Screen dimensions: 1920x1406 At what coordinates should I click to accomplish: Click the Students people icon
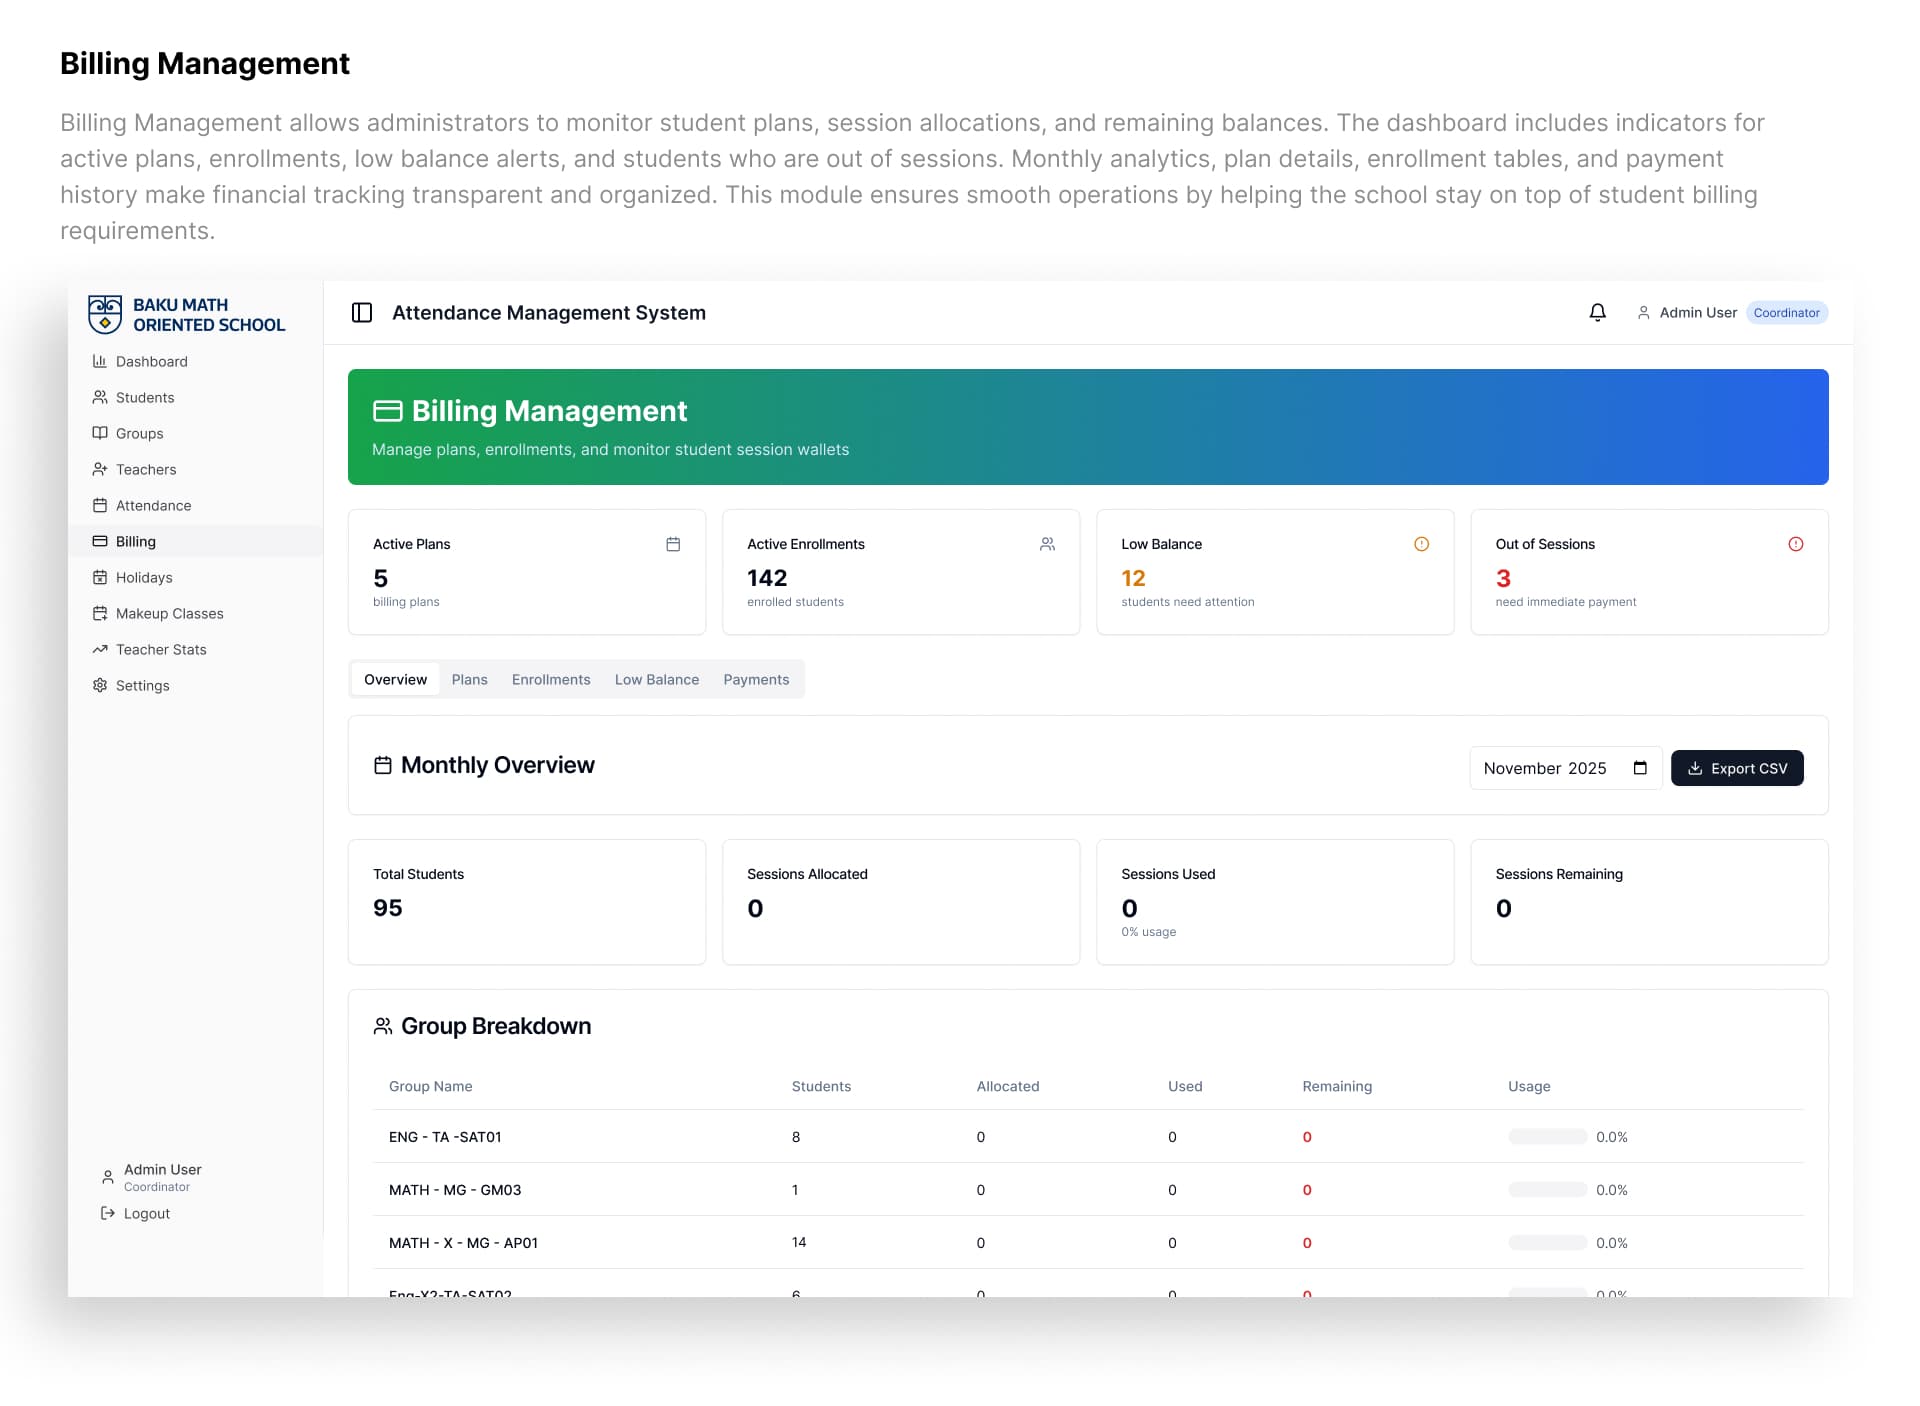tap(100, 397)
